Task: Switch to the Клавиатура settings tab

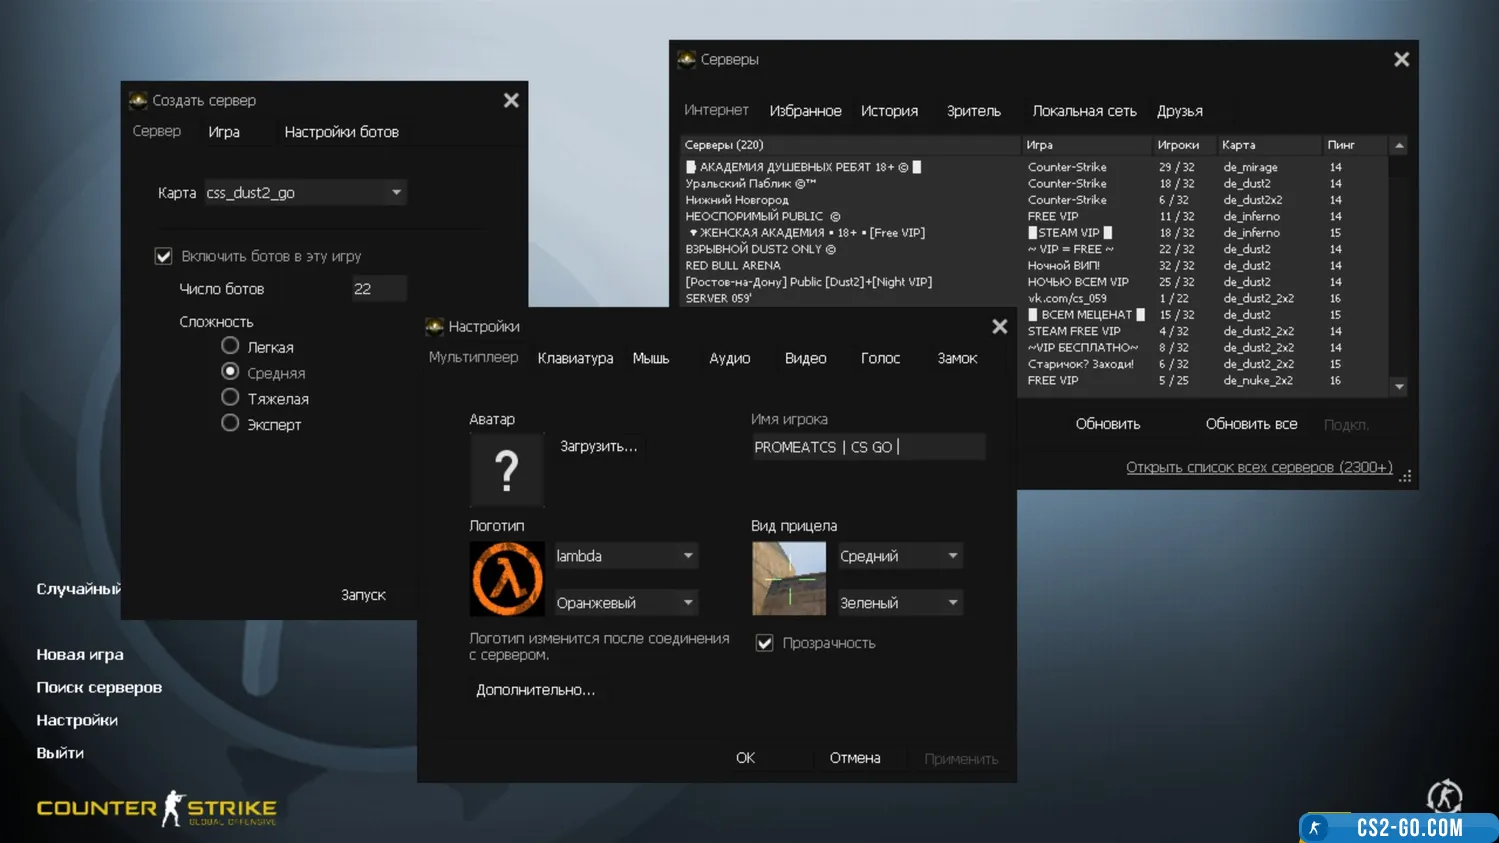Action: click(575, 358)
